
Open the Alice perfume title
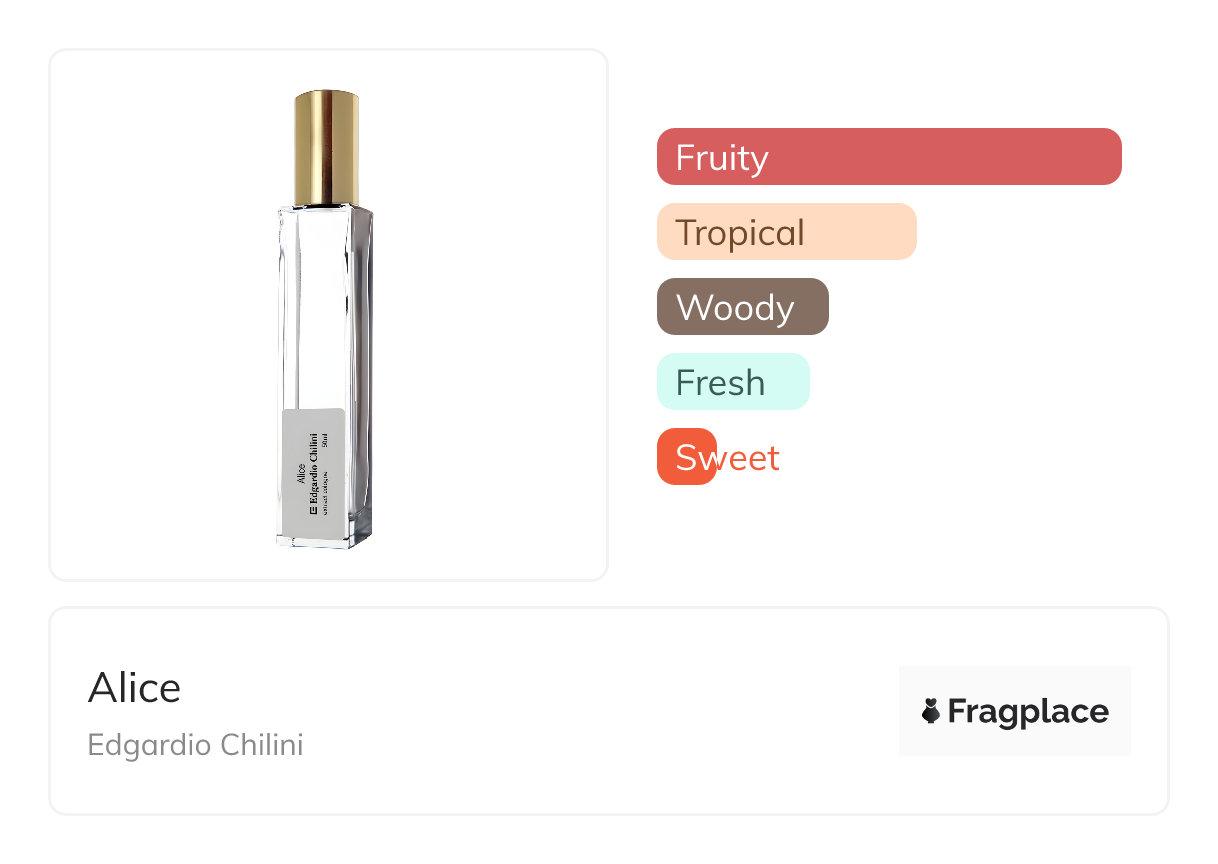tap(134, 688)
